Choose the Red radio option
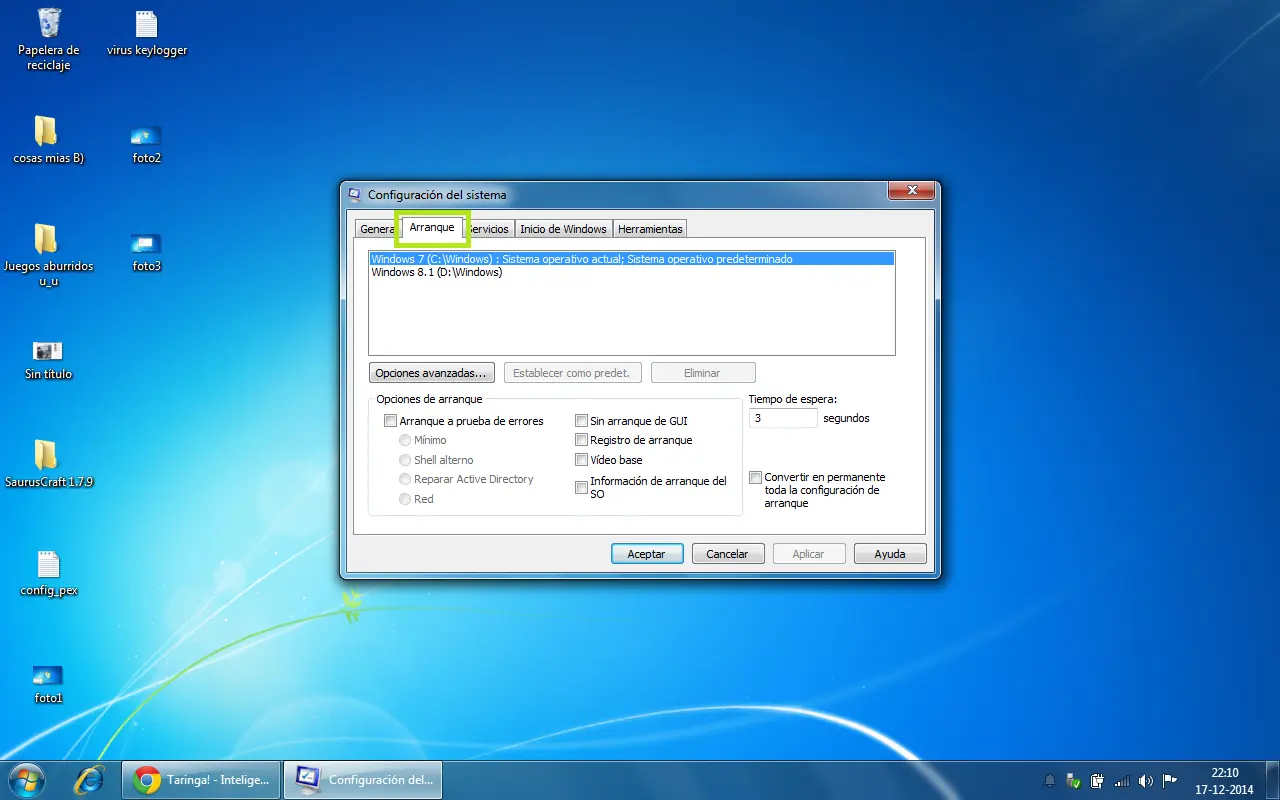Viewport: 1280px width, 800px height. [x=405, y=499]
